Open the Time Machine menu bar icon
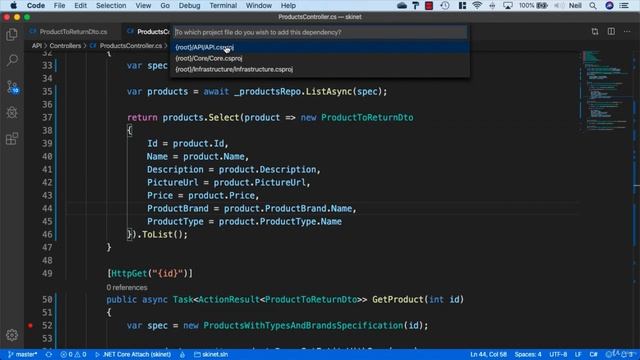This screenshot has width=640, height=360. point(445,5)
